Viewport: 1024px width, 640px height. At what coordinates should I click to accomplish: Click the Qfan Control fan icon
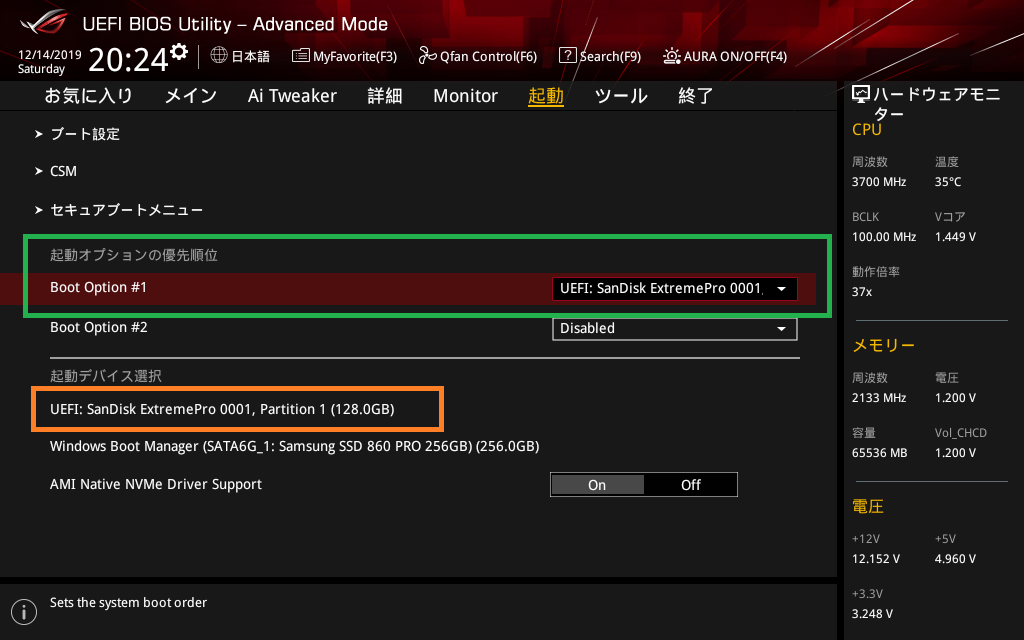pos(427,56)
